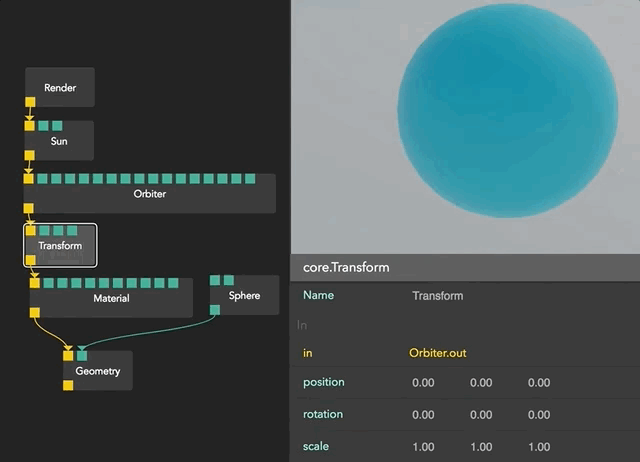Click the Orbiter node's last teal port
The height and width of the screenshot is (462, 640).
pos(250,179)
